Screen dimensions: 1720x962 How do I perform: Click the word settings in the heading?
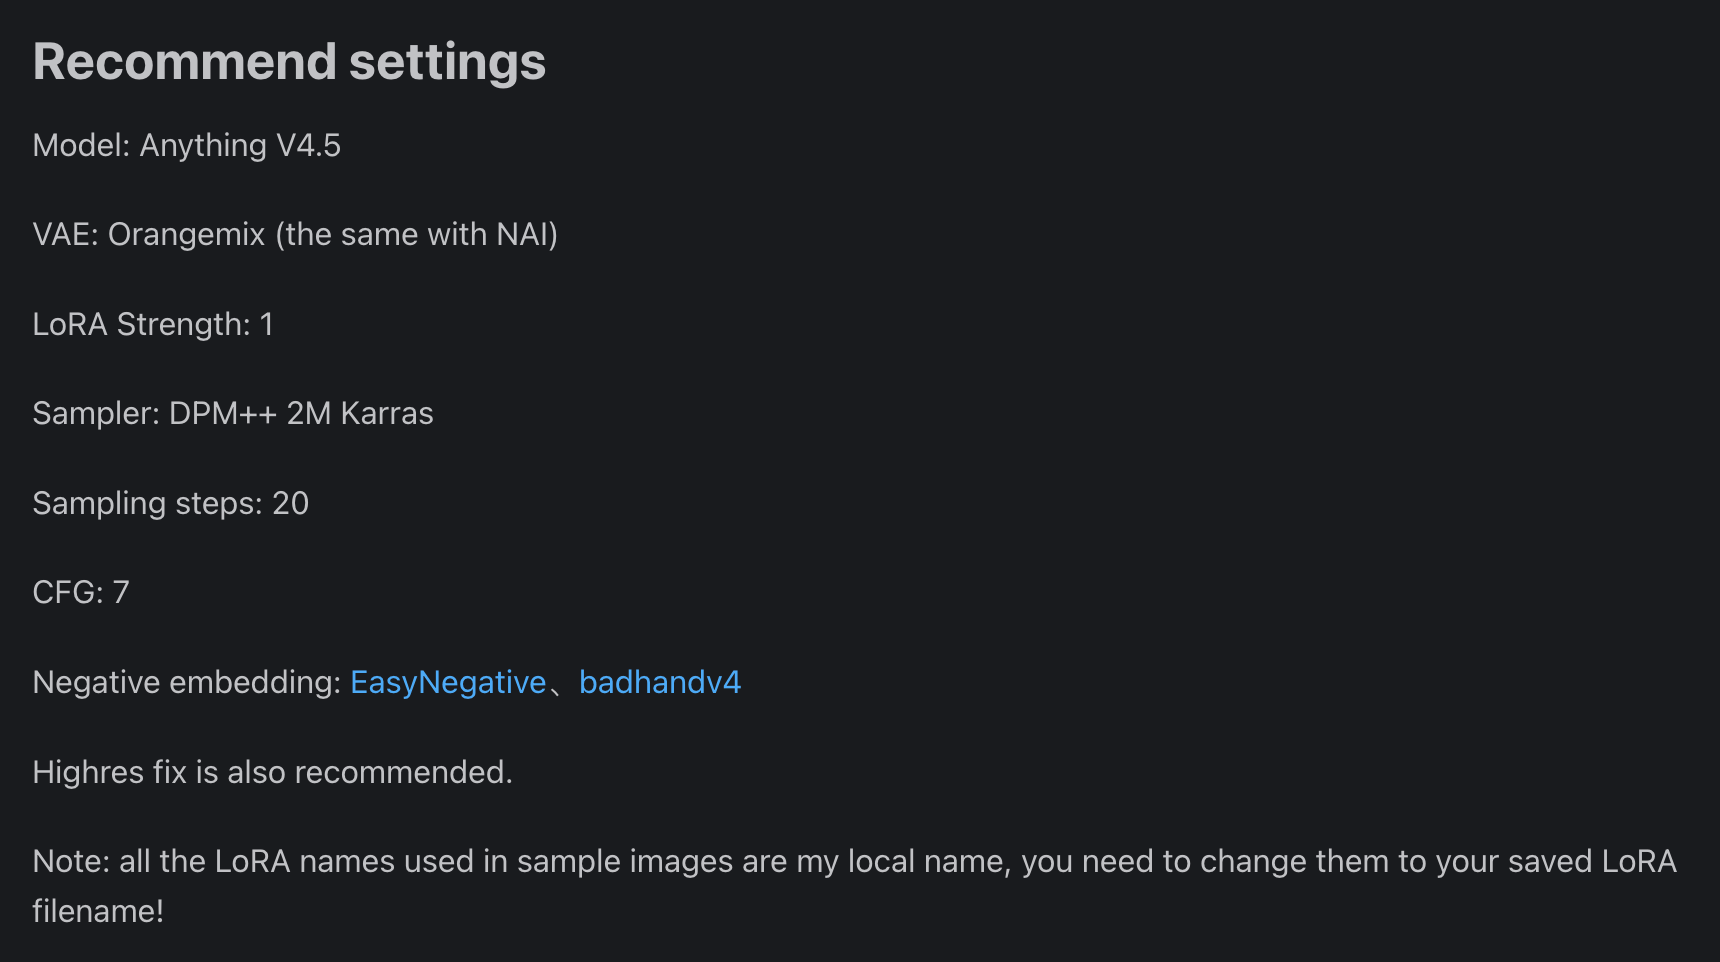(x=447, y=62)
